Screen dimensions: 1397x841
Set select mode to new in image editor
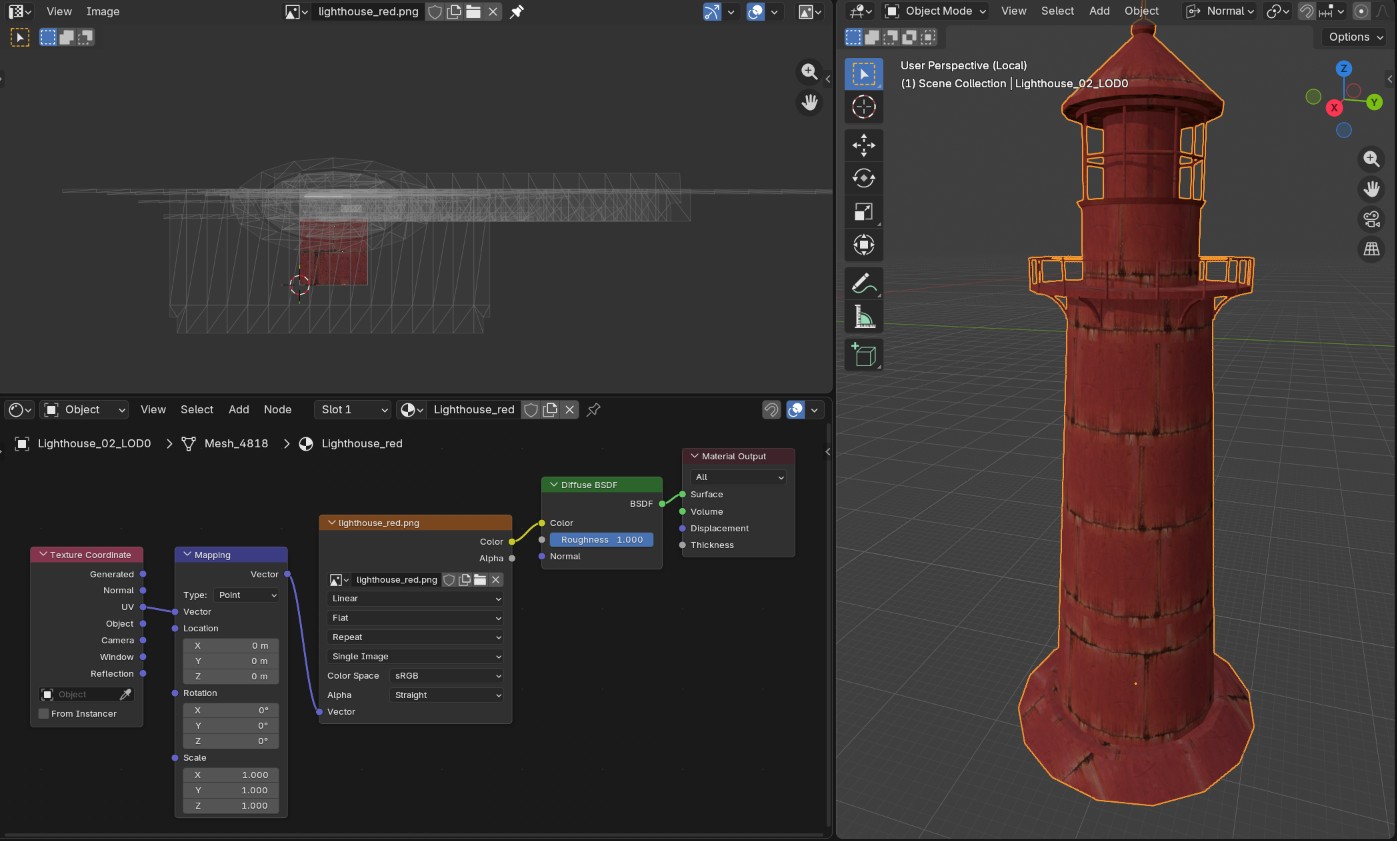pos(48,37)
